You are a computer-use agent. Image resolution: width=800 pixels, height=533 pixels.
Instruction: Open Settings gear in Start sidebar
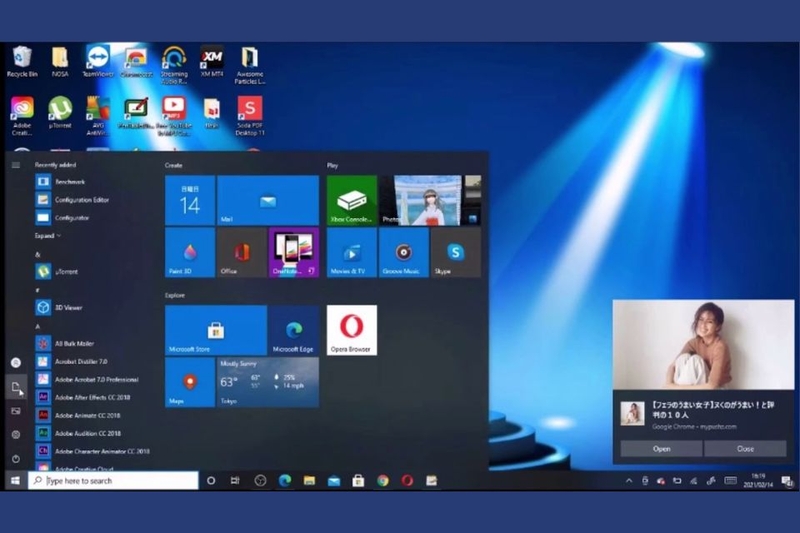[16, 435]
